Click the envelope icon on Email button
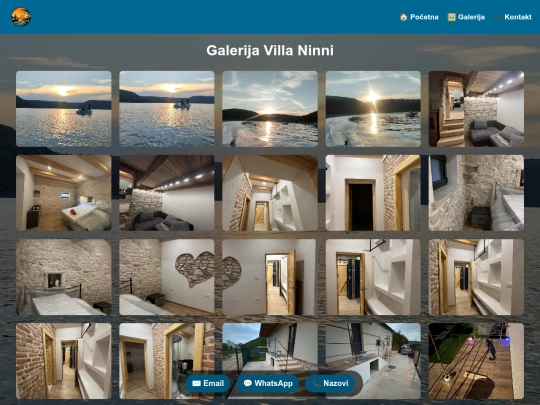Viewport: 540px width, 405px height. coord(196,383)
